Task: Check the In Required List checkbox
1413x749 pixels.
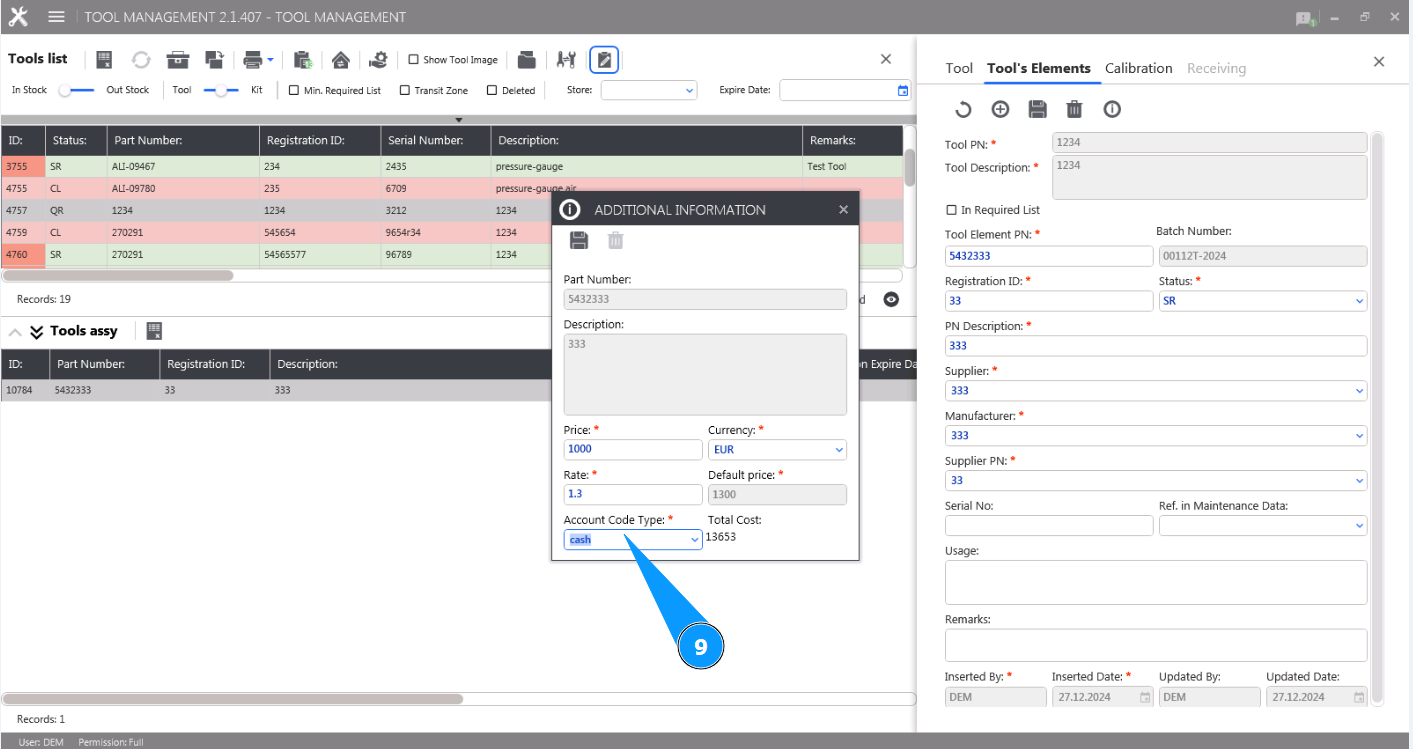Action: 951,210
